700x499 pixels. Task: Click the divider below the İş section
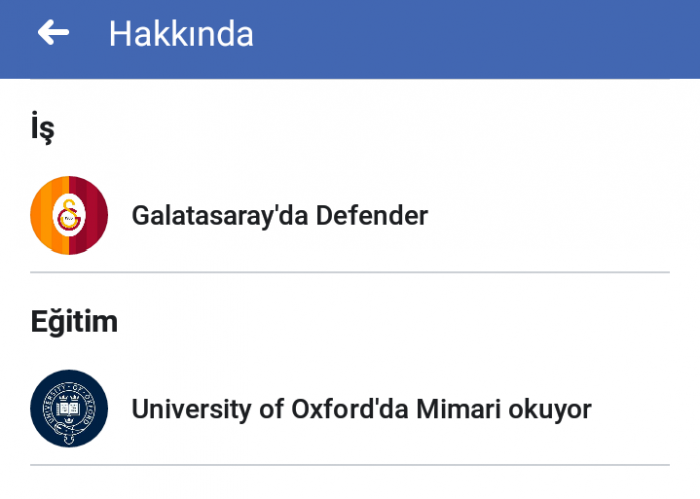point(350,272)
